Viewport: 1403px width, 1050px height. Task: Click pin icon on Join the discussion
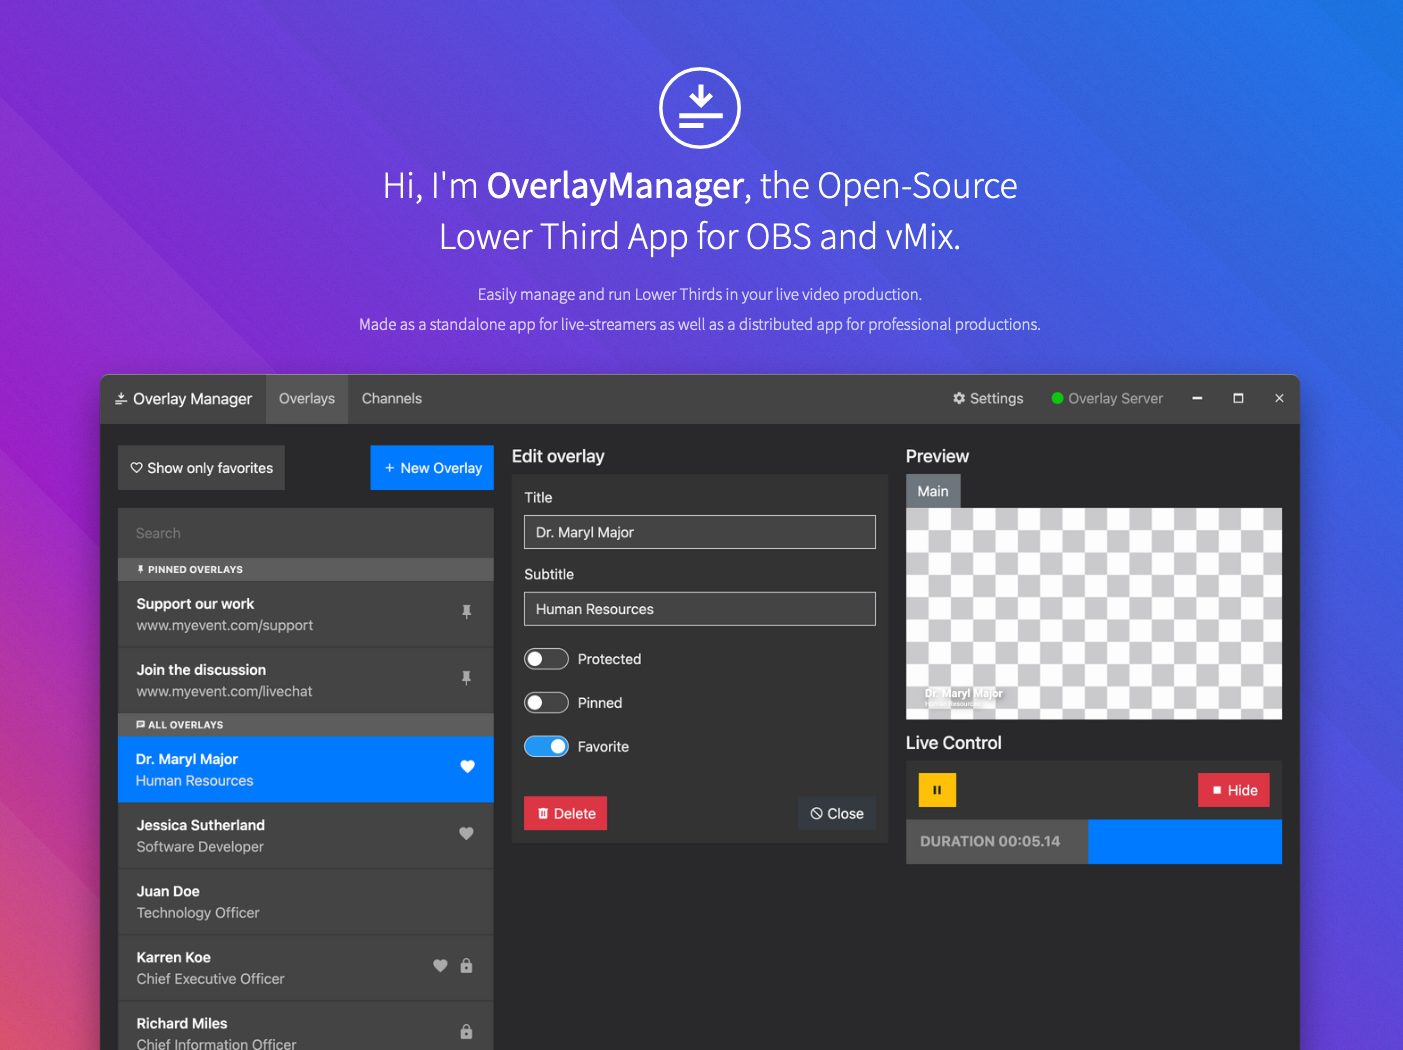(466, 678)
